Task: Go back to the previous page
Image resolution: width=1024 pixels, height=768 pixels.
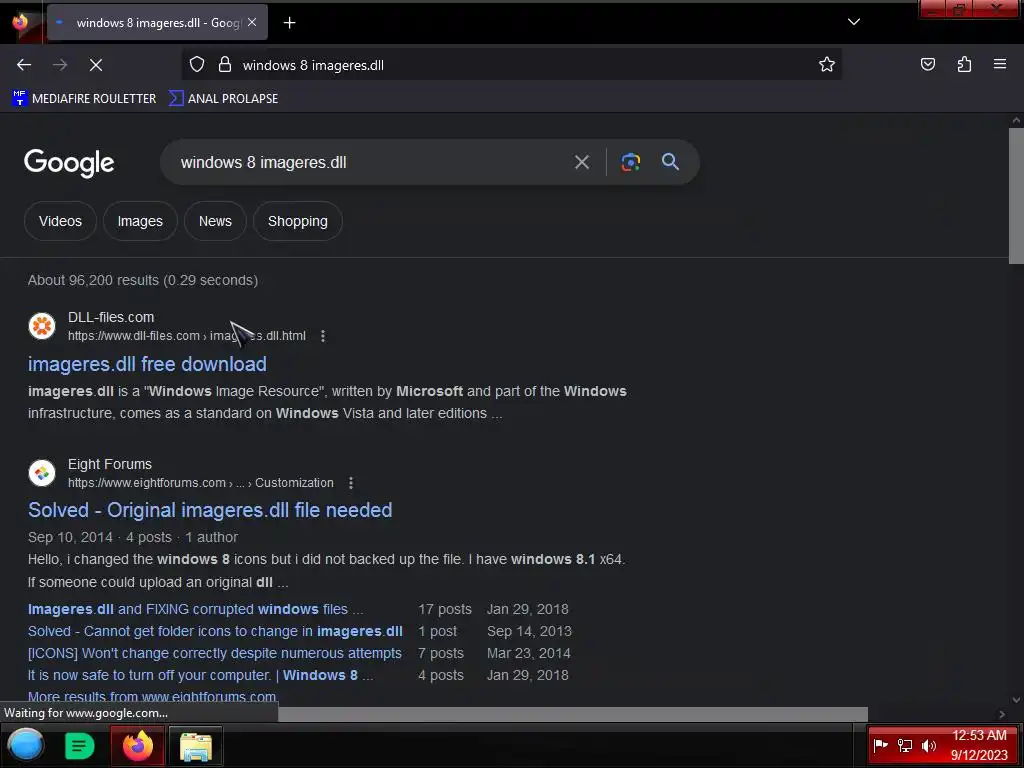Action: 24,65
